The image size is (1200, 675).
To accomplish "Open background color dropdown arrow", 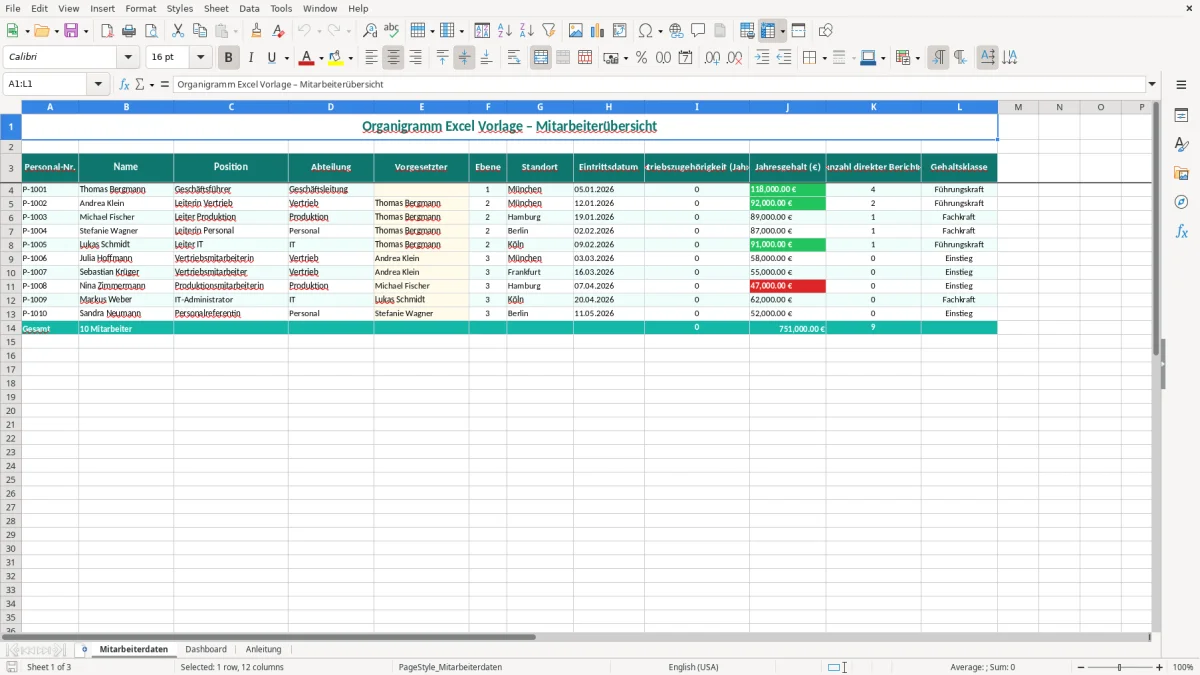I will pyautogui.click(x=350, y=58).
